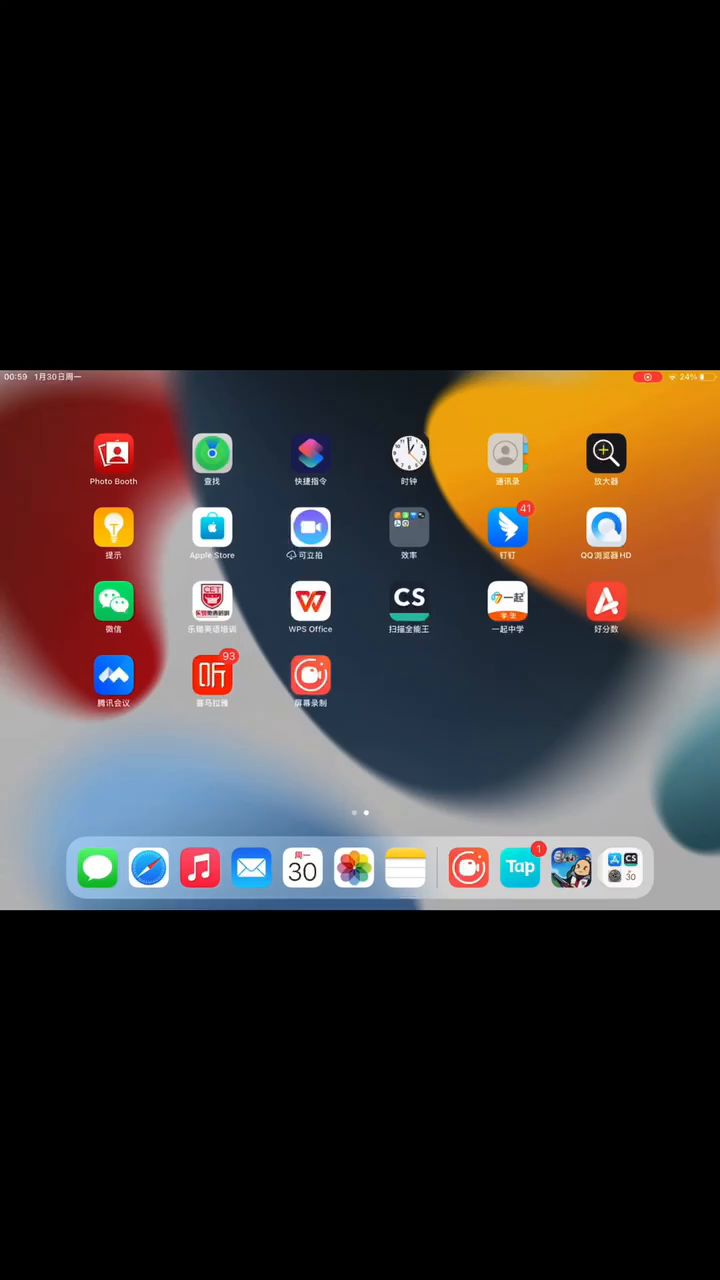Tap the home screen page indicator dots
Viewport: 720px width, 1280px height.
(x=360, y=813)
